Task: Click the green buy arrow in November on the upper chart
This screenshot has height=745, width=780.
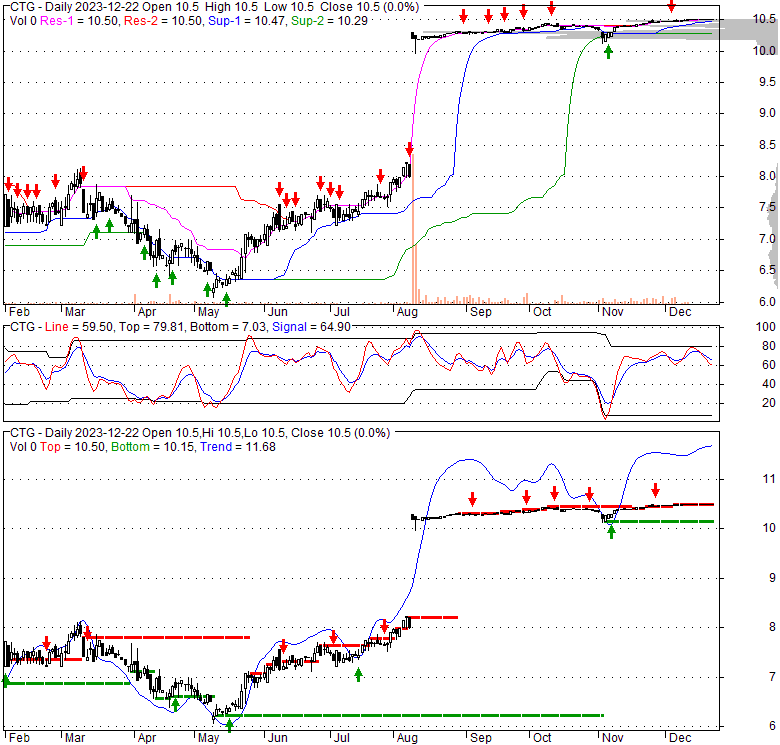Action: (x=608, y=52)
